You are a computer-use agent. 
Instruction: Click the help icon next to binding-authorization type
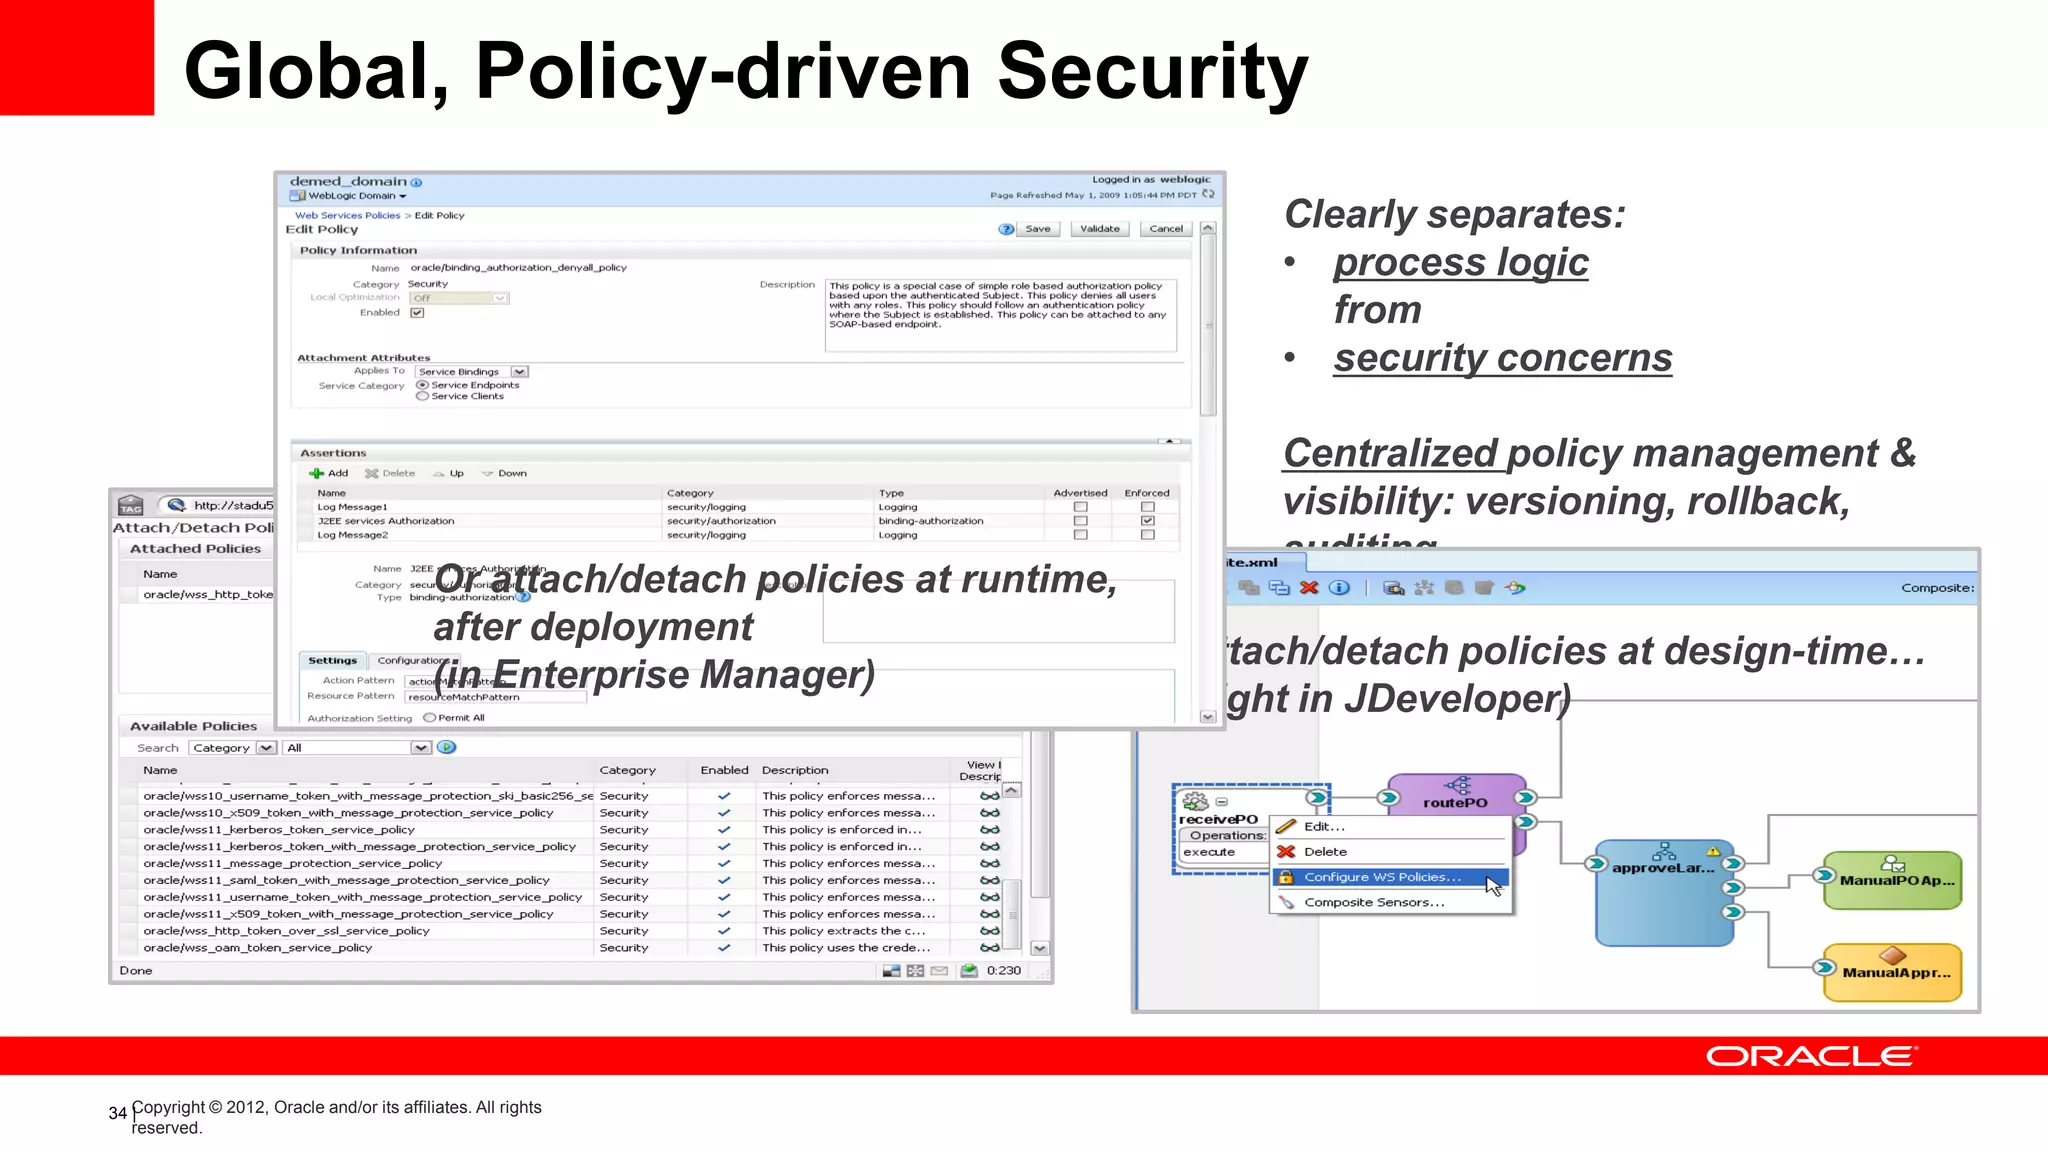[523, 597]
